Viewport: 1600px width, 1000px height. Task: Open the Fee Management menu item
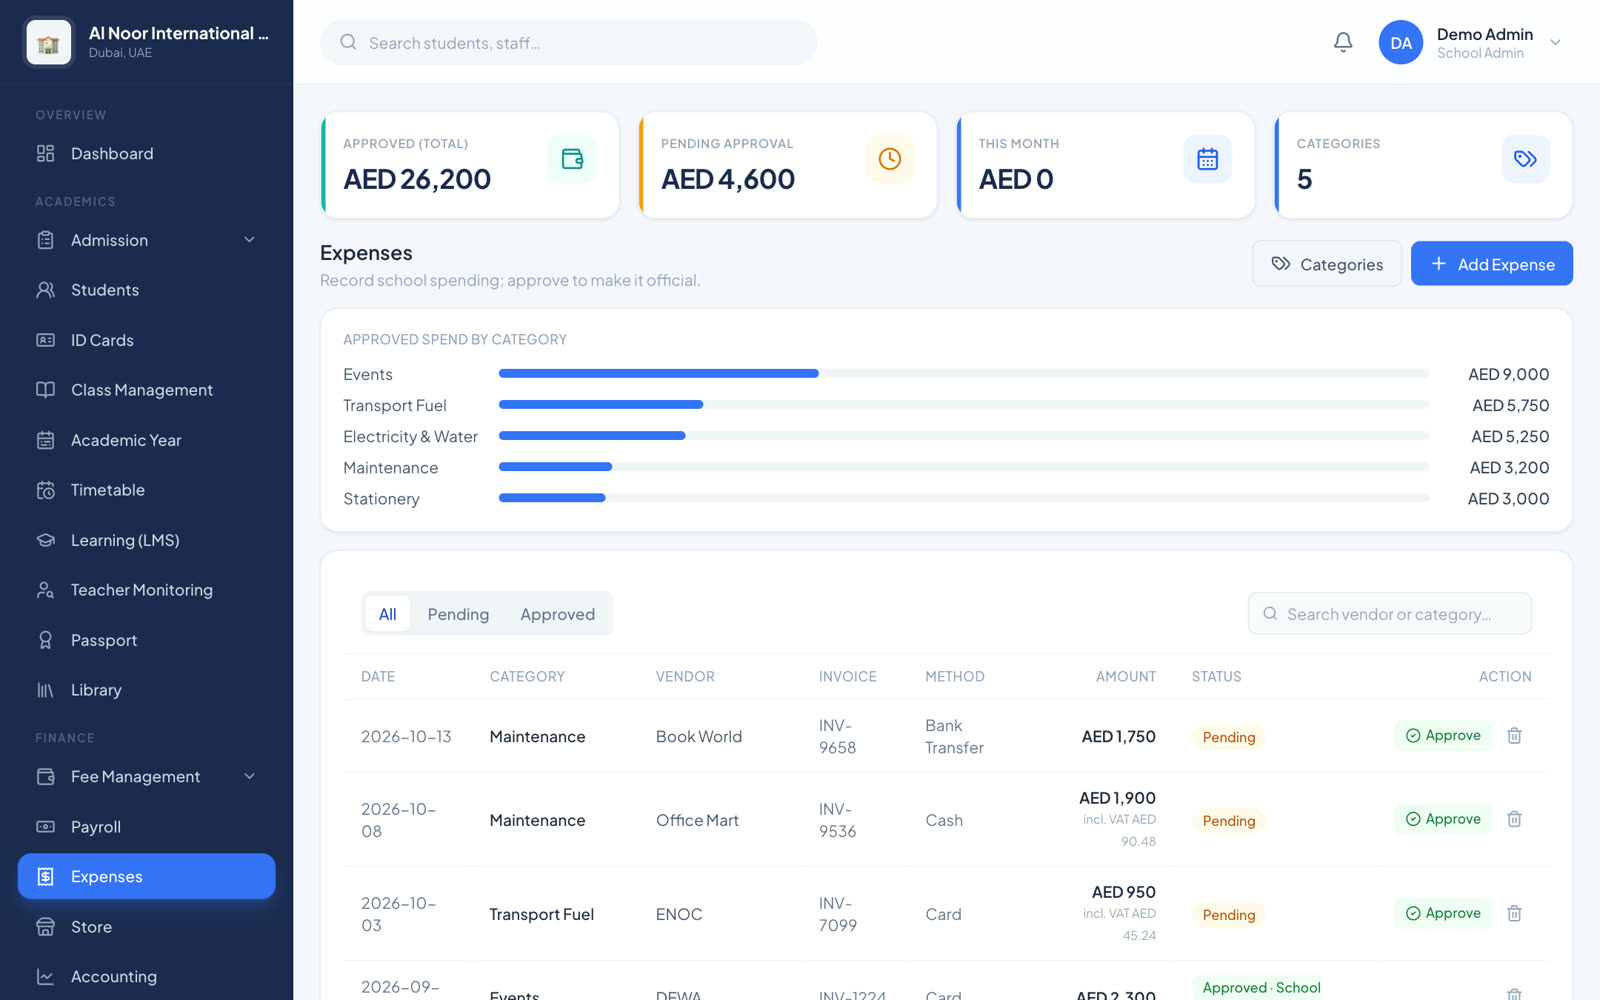[146, 777]
